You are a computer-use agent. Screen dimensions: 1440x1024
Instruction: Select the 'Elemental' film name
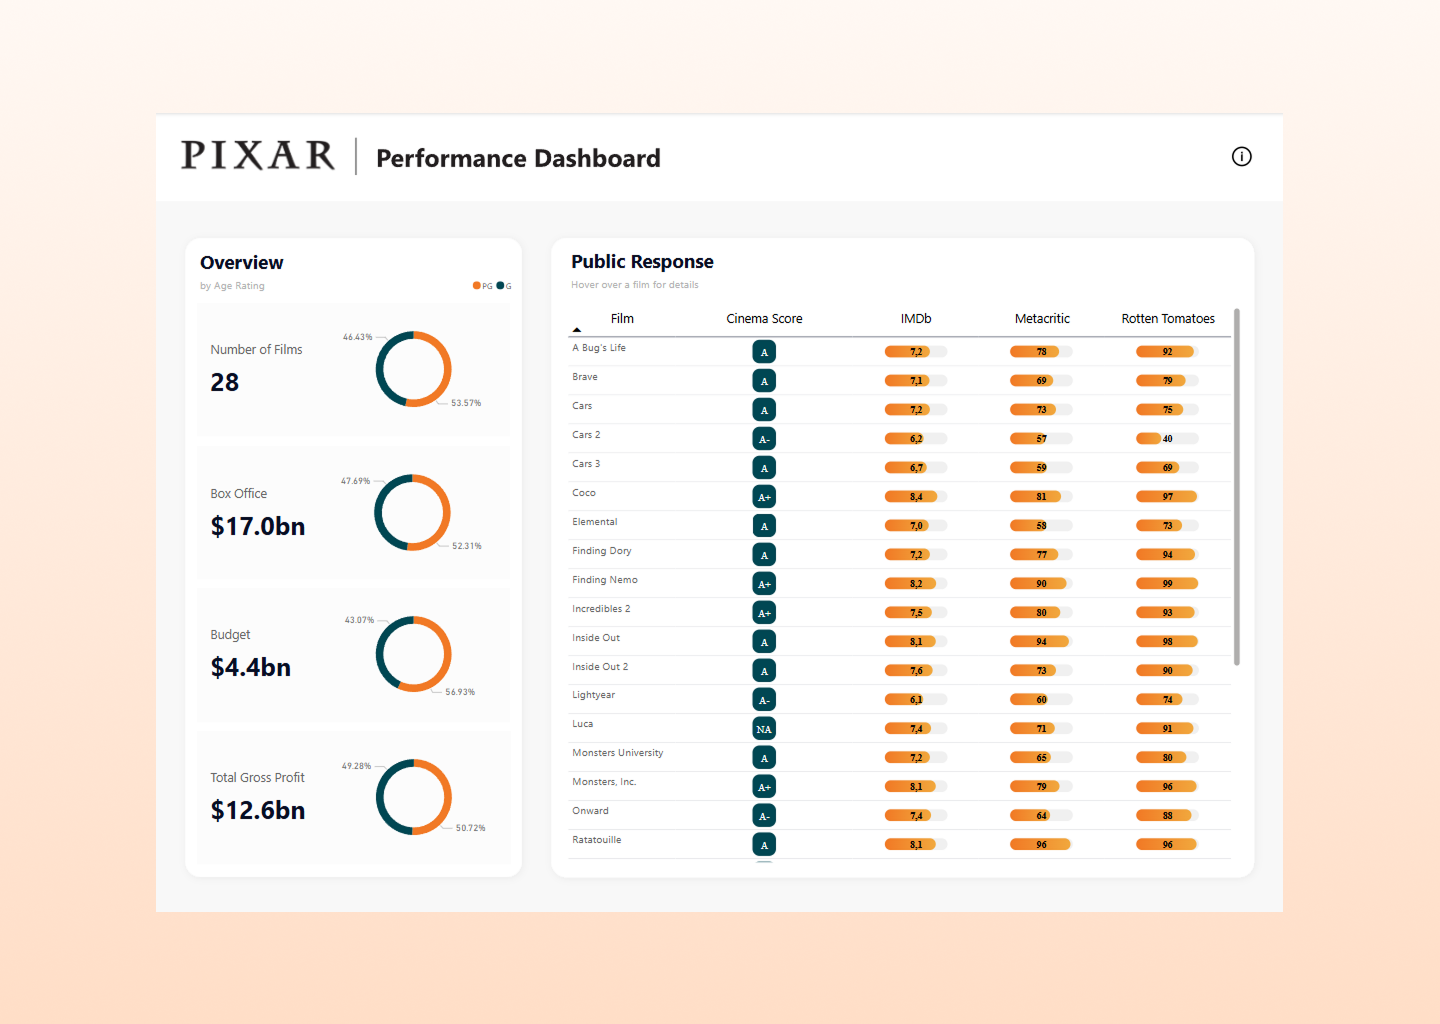(x=595, y=522)
